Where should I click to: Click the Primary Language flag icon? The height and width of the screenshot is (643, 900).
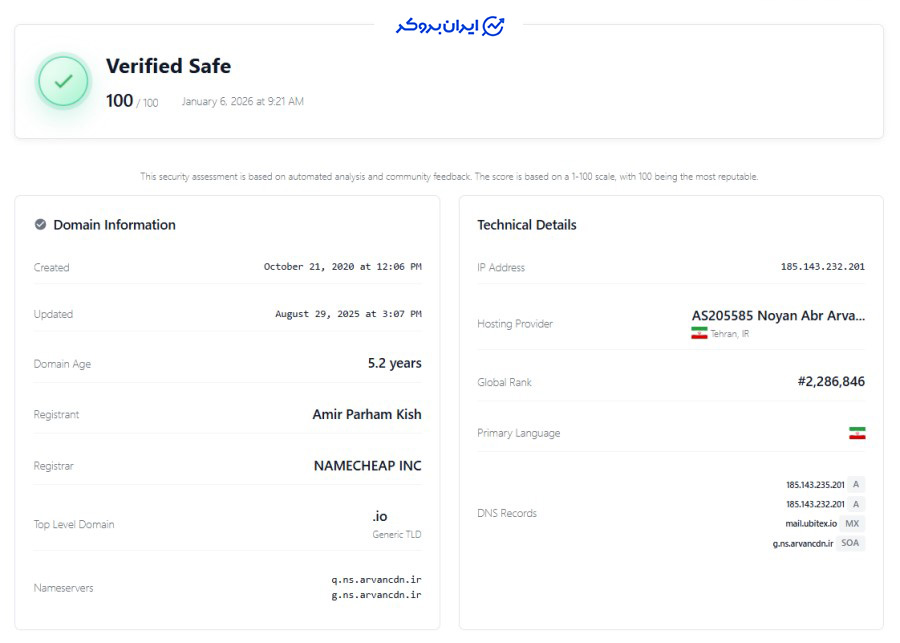(x=857, y=433)
